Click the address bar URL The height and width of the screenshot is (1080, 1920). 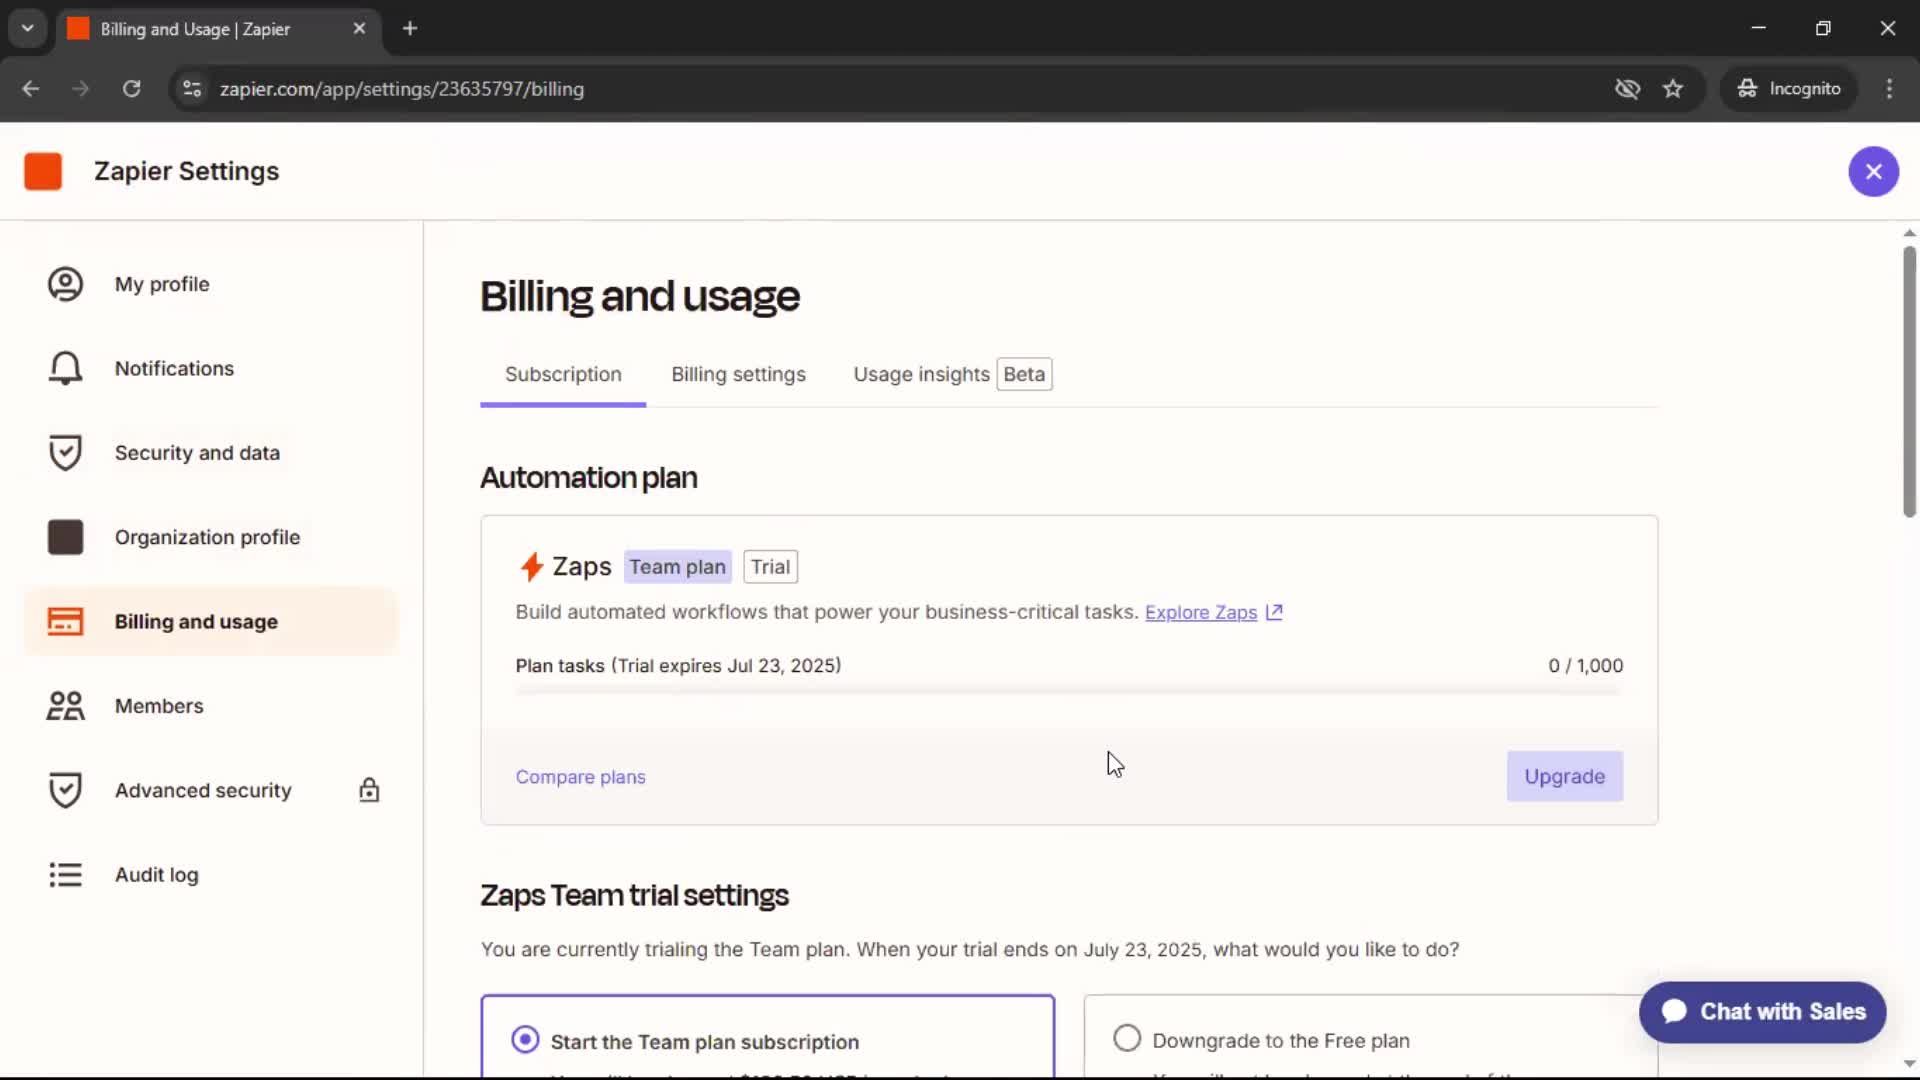point(402,89)
